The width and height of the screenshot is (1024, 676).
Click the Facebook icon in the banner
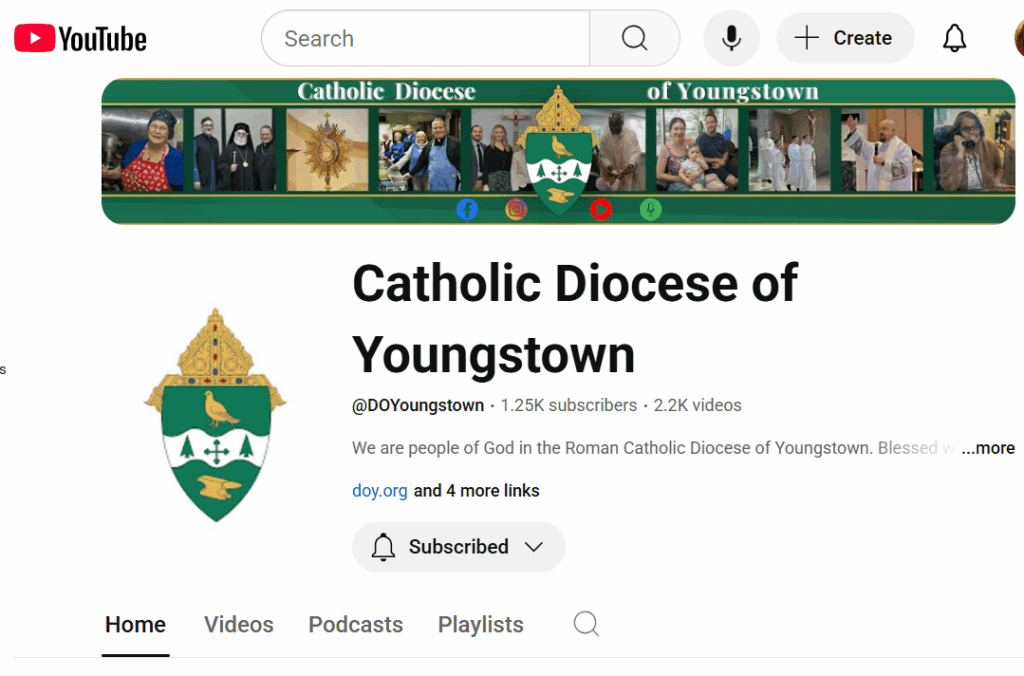pos(467,209)
